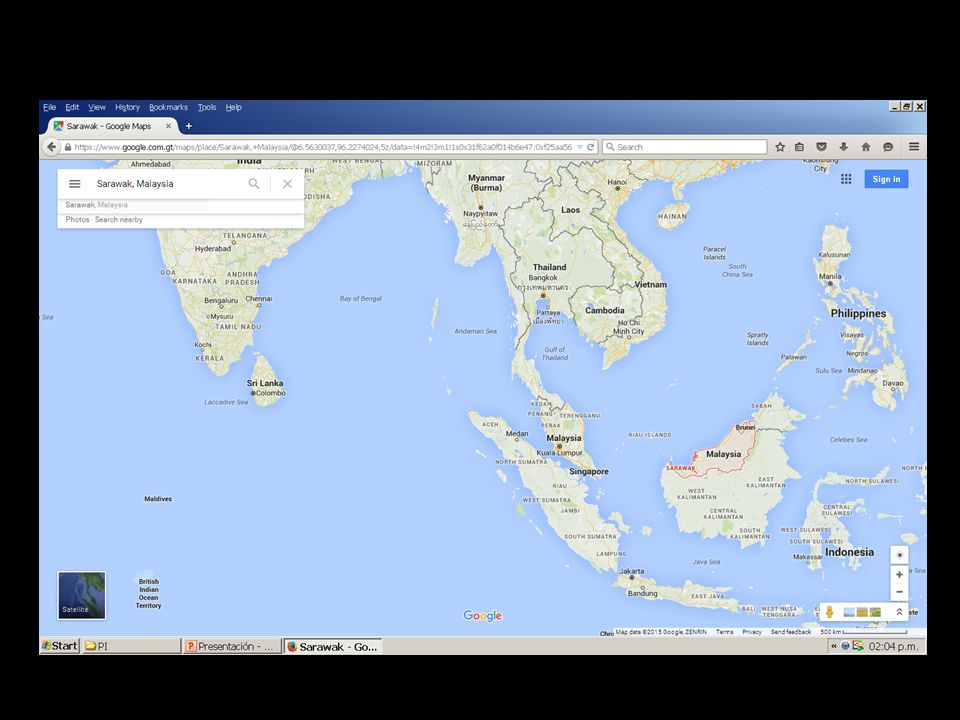Open the History menu
The width and height of the screenshot is (960, 720).
click(x=127, y=107)
